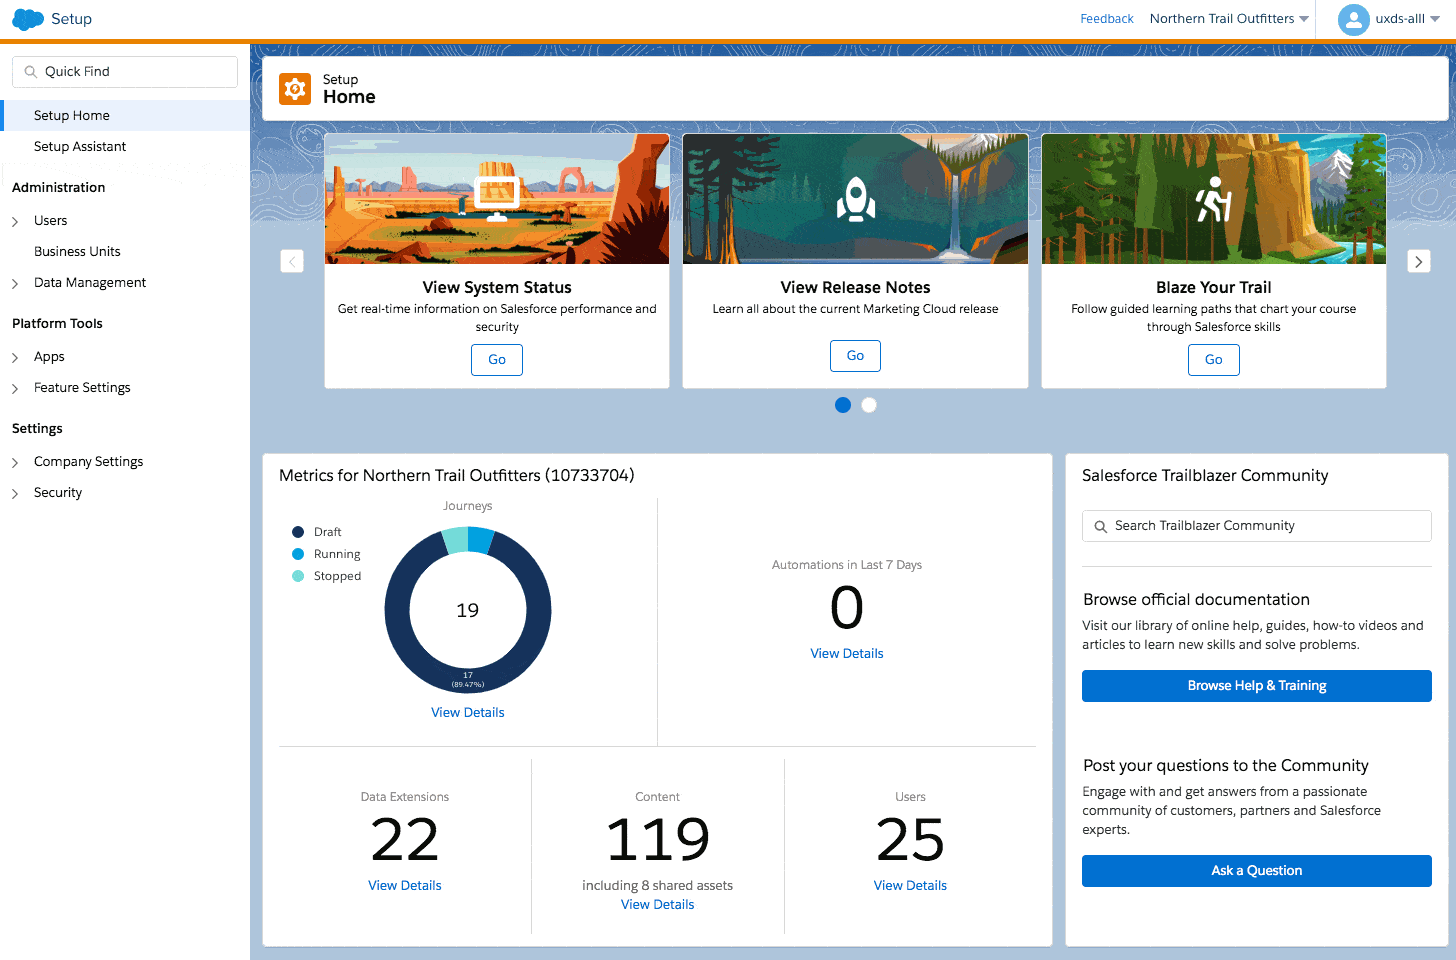1456x960 pixels.
Task: Open View Details under Data Extensions
Action: point(405,886)
